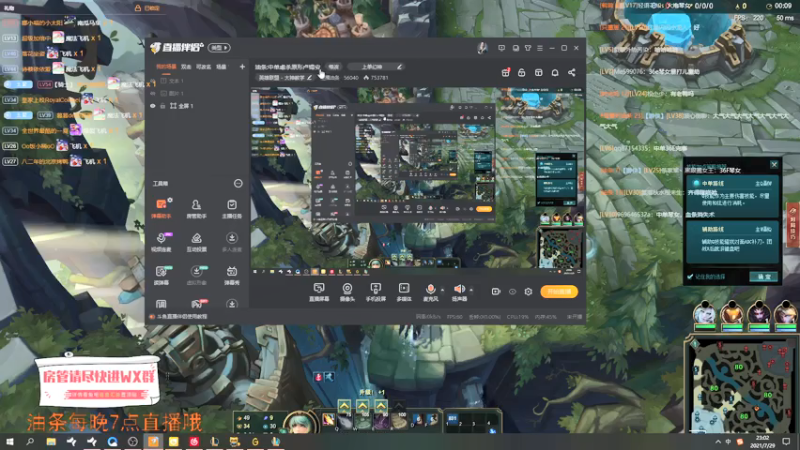Screen dimensions: 800x450
Task: Select the 辅助路线 option in game dialog
Action: click(x=733, y=242)
